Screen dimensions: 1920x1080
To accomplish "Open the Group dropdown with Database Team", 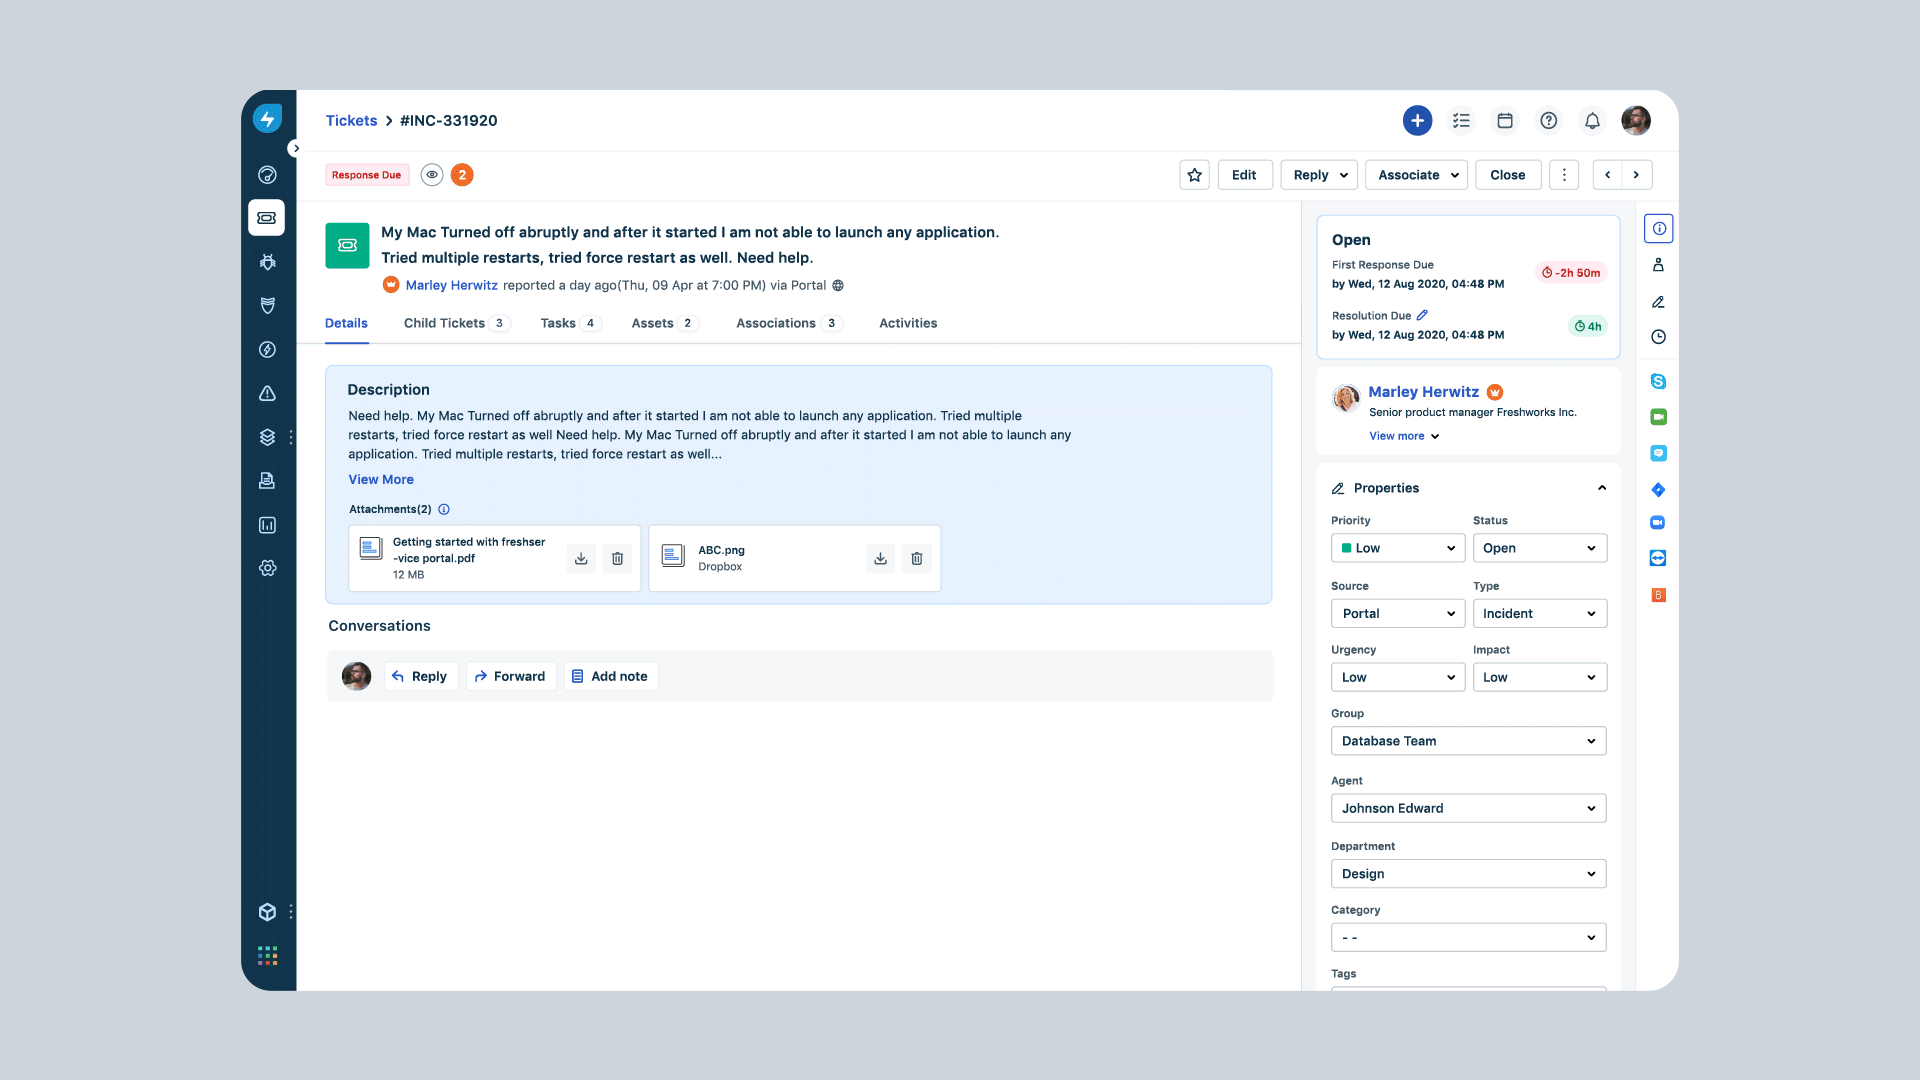I will (x=1467, y=741).
